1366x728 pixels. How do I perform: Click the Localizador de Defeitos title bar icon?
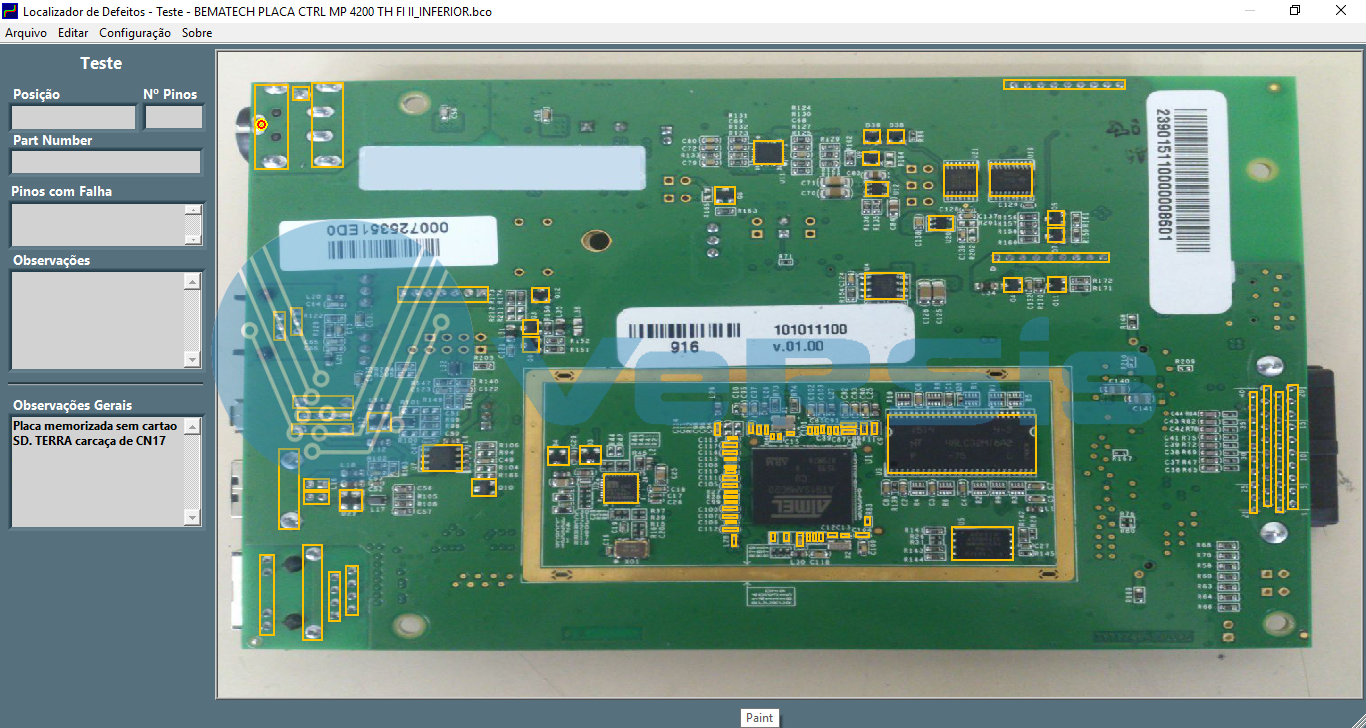pos(11,11)
